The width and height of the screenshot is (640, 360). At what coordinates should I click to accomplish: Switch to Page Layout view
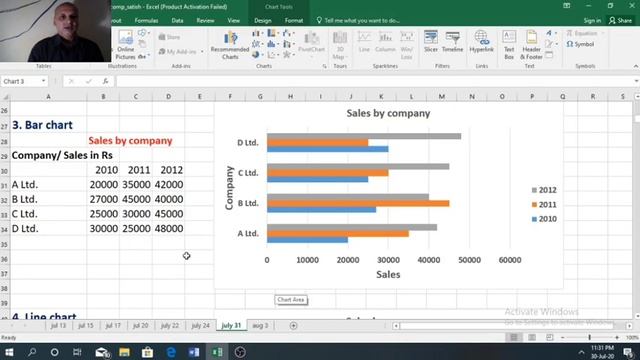click(x=532, y=338)
